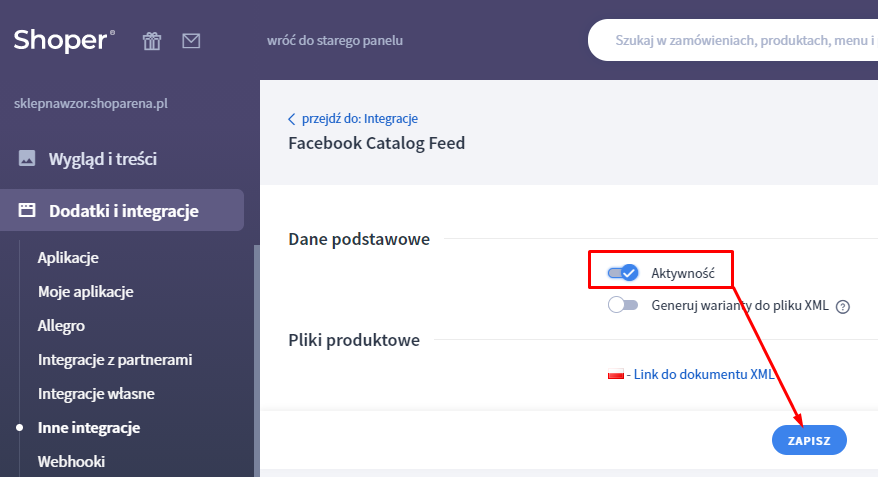Collapse the Dodatki i integracje section

(x=123, y=211)
